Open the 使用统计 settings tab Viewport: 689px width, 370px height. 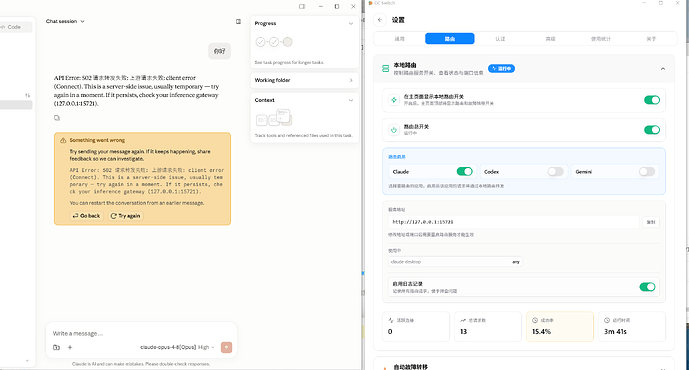(601, 39)
